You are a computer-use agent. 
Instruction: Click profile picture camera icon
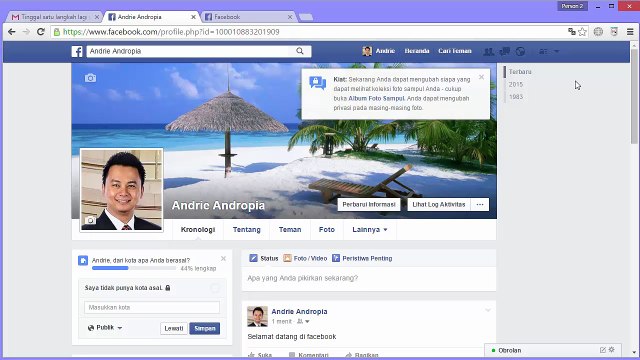[x=90, y=220]
